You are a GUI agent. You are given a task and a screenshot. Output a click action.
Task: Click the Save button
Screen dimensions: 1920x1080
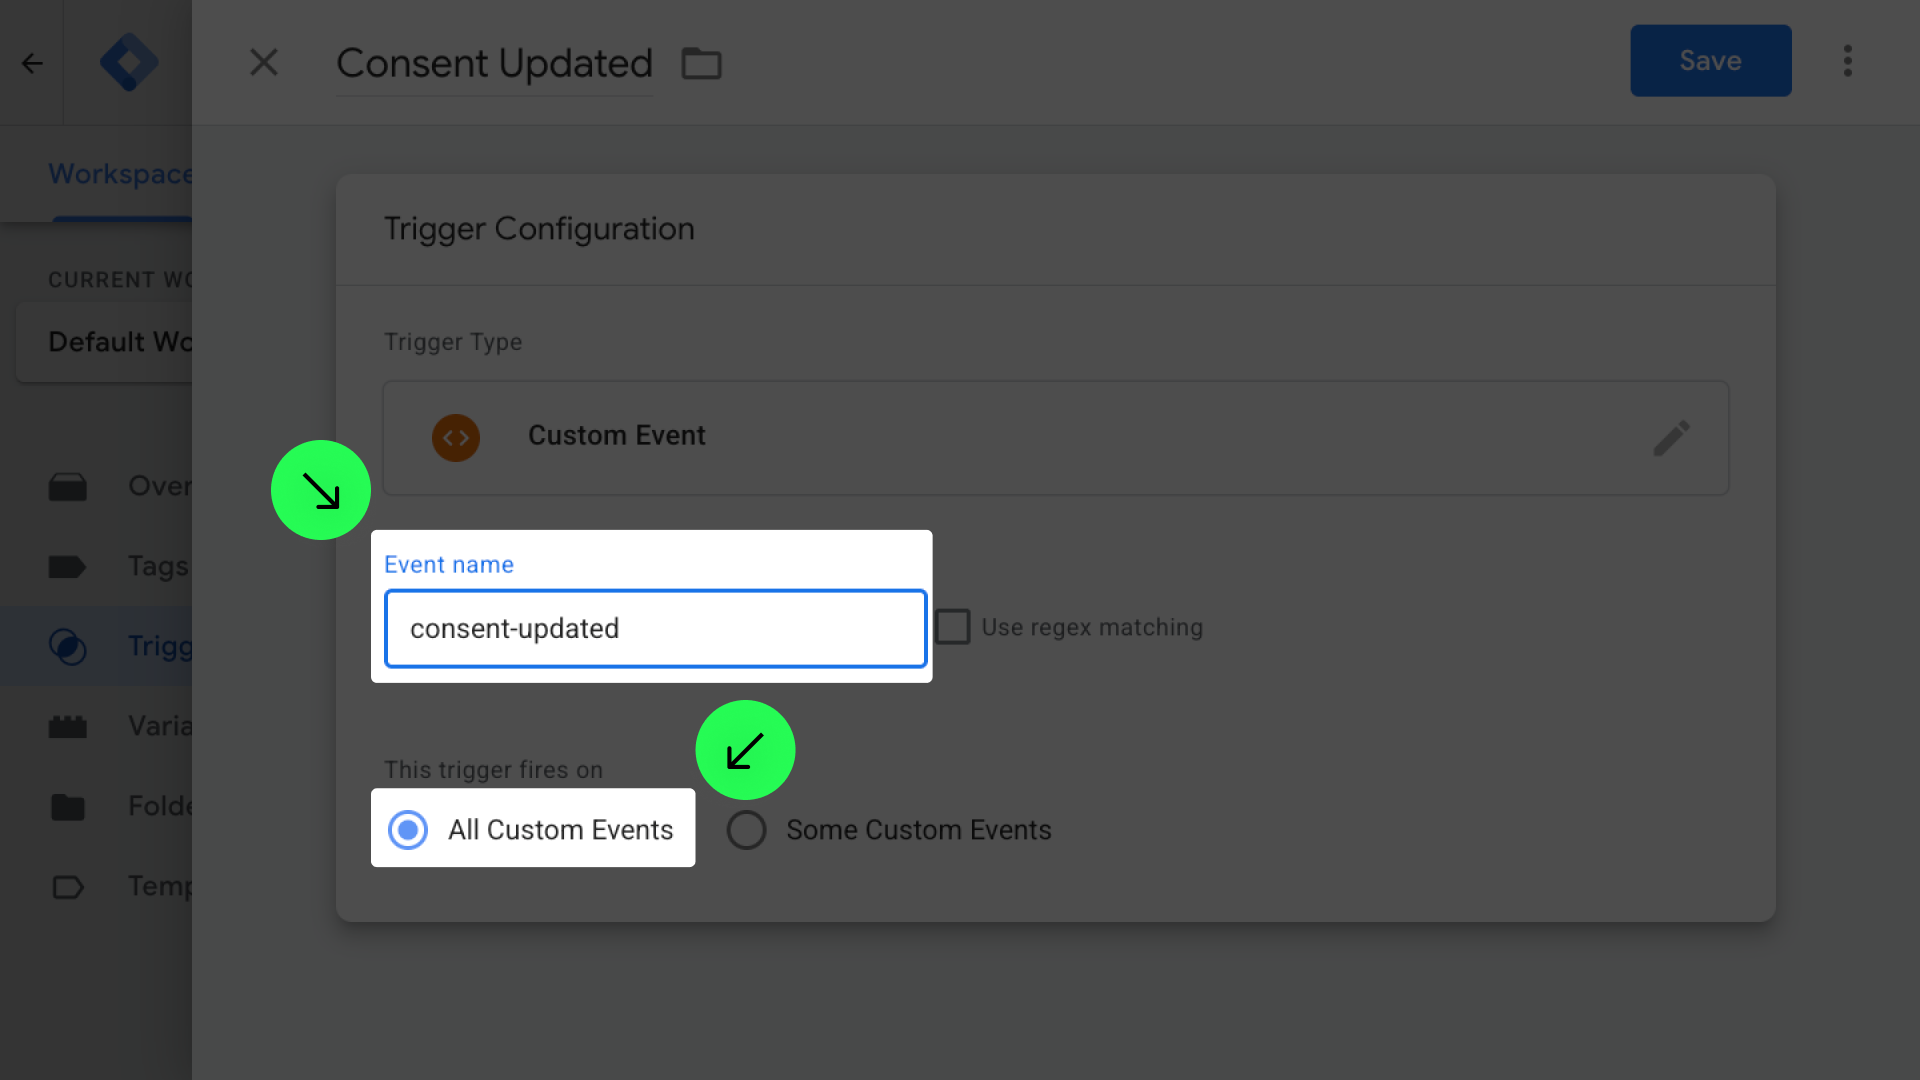[1710, 61]
